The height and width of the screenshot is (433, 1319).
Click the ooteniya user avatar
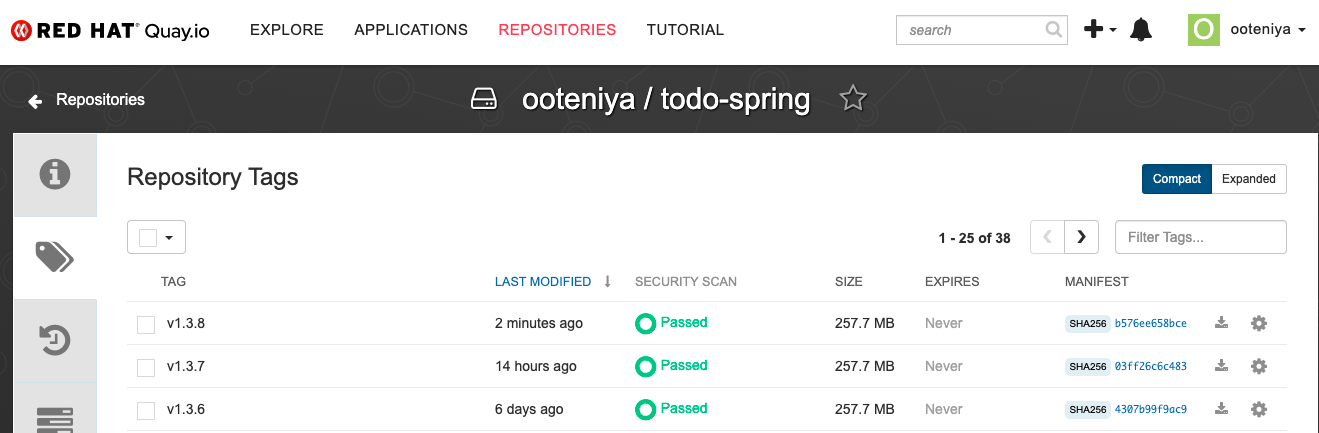[1204, 30]
